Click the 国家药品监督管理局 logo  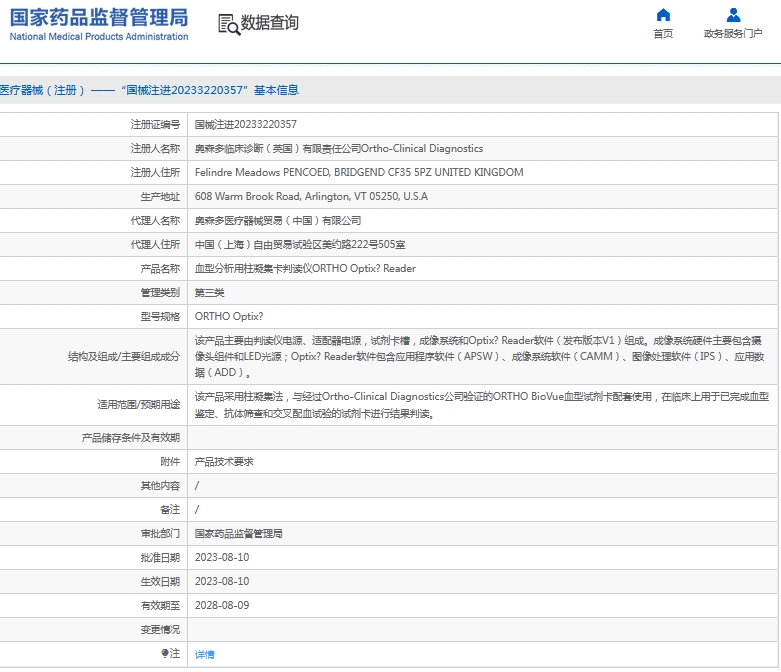pyautogui.click(x=99, y=17)
